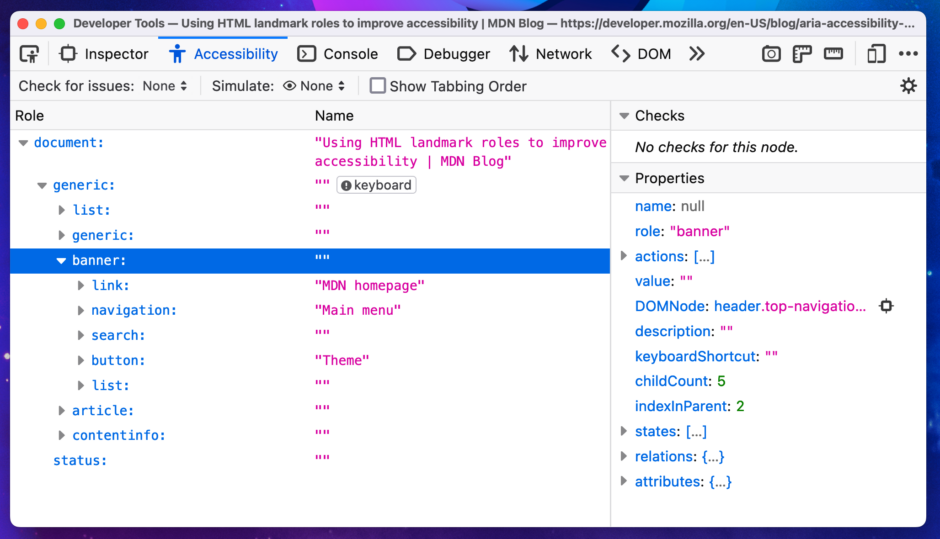Close the Developer Tools window
The image size is (940, 539).
[23, 24]
